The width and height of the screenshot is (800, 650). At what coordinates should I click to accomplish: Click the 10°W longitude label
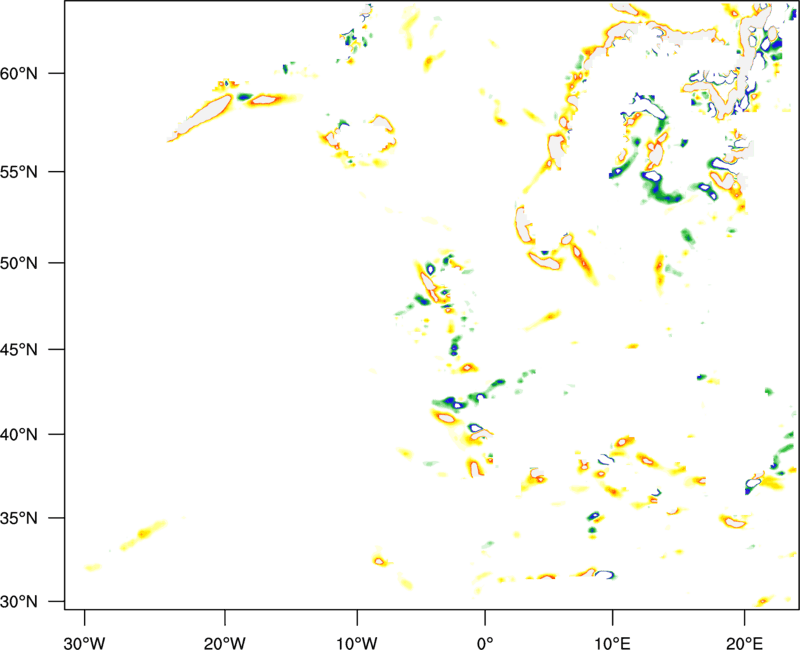tap(357, 643)
